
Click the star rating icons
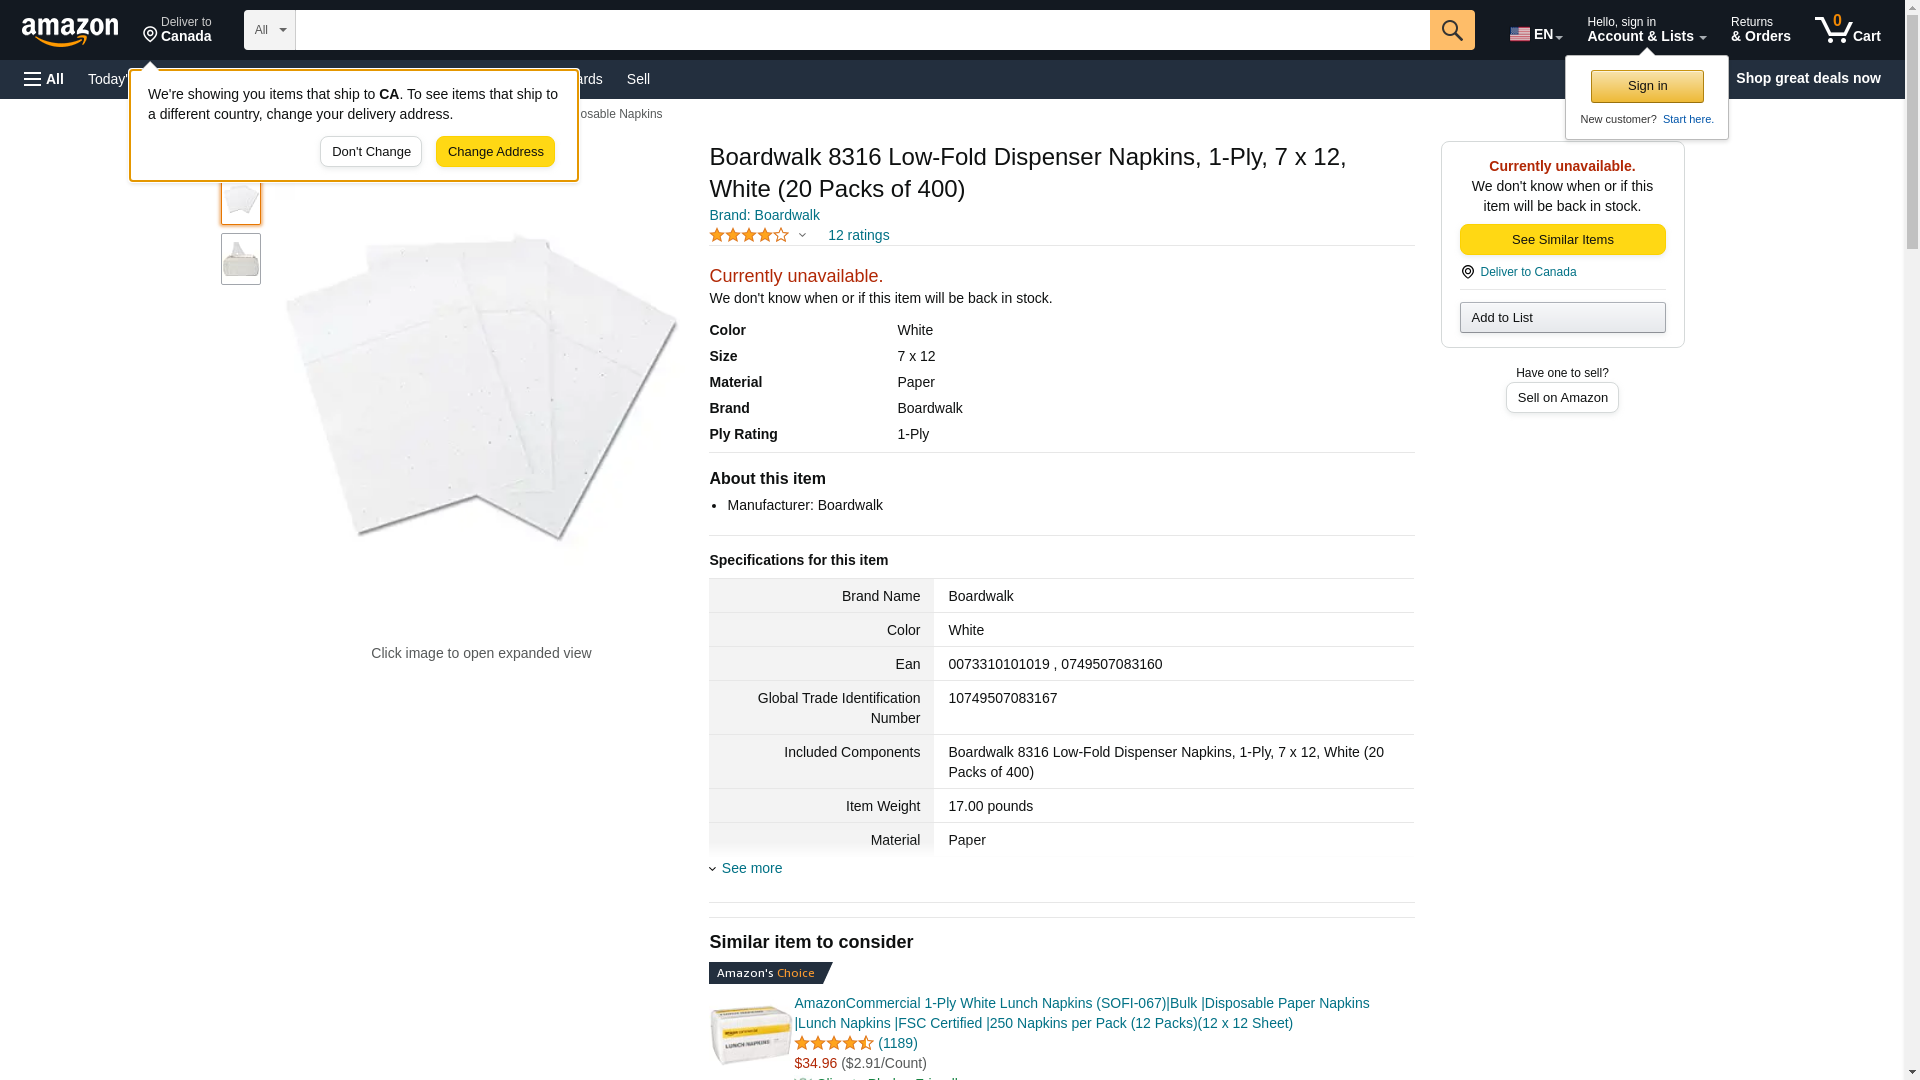[x=749, y=236]
